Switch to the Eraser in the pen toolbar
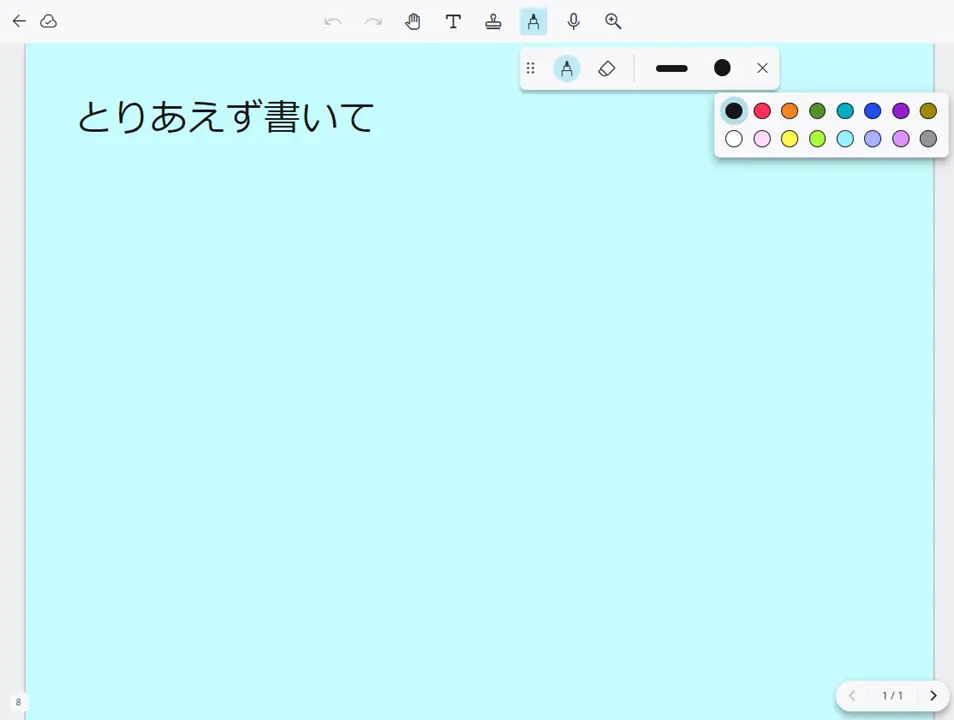 [607, 68]
